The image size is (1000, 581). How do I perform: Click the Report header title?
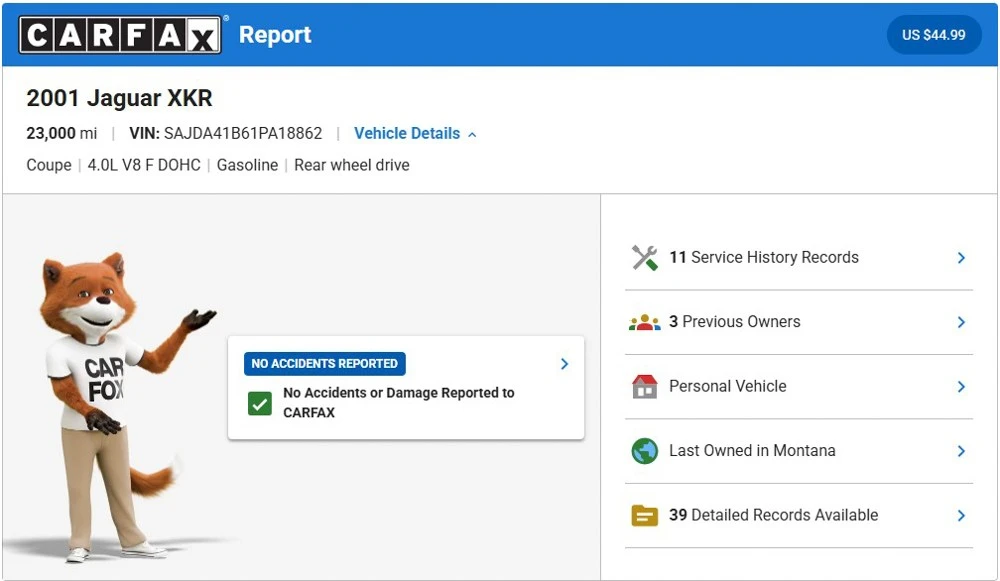coord(275,34)
